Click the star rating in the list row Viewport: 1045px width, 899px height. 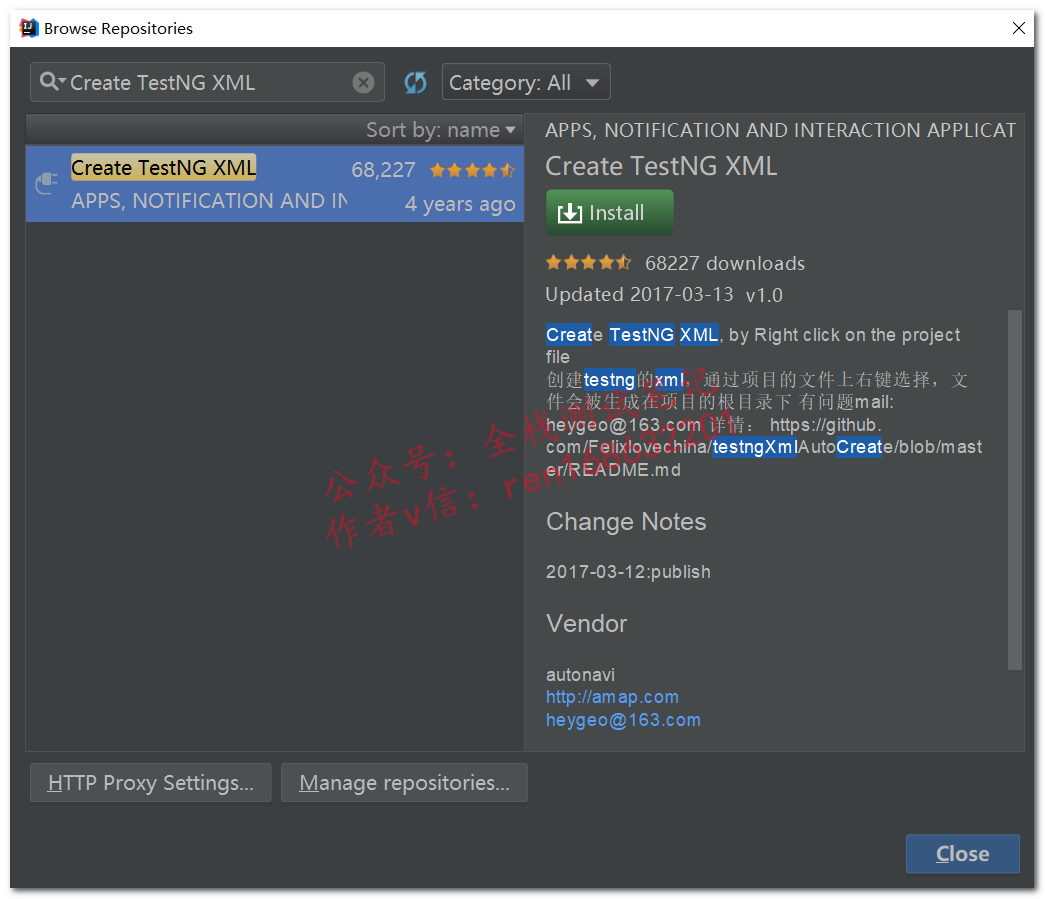pyautogui.click(x=473, y=170)
